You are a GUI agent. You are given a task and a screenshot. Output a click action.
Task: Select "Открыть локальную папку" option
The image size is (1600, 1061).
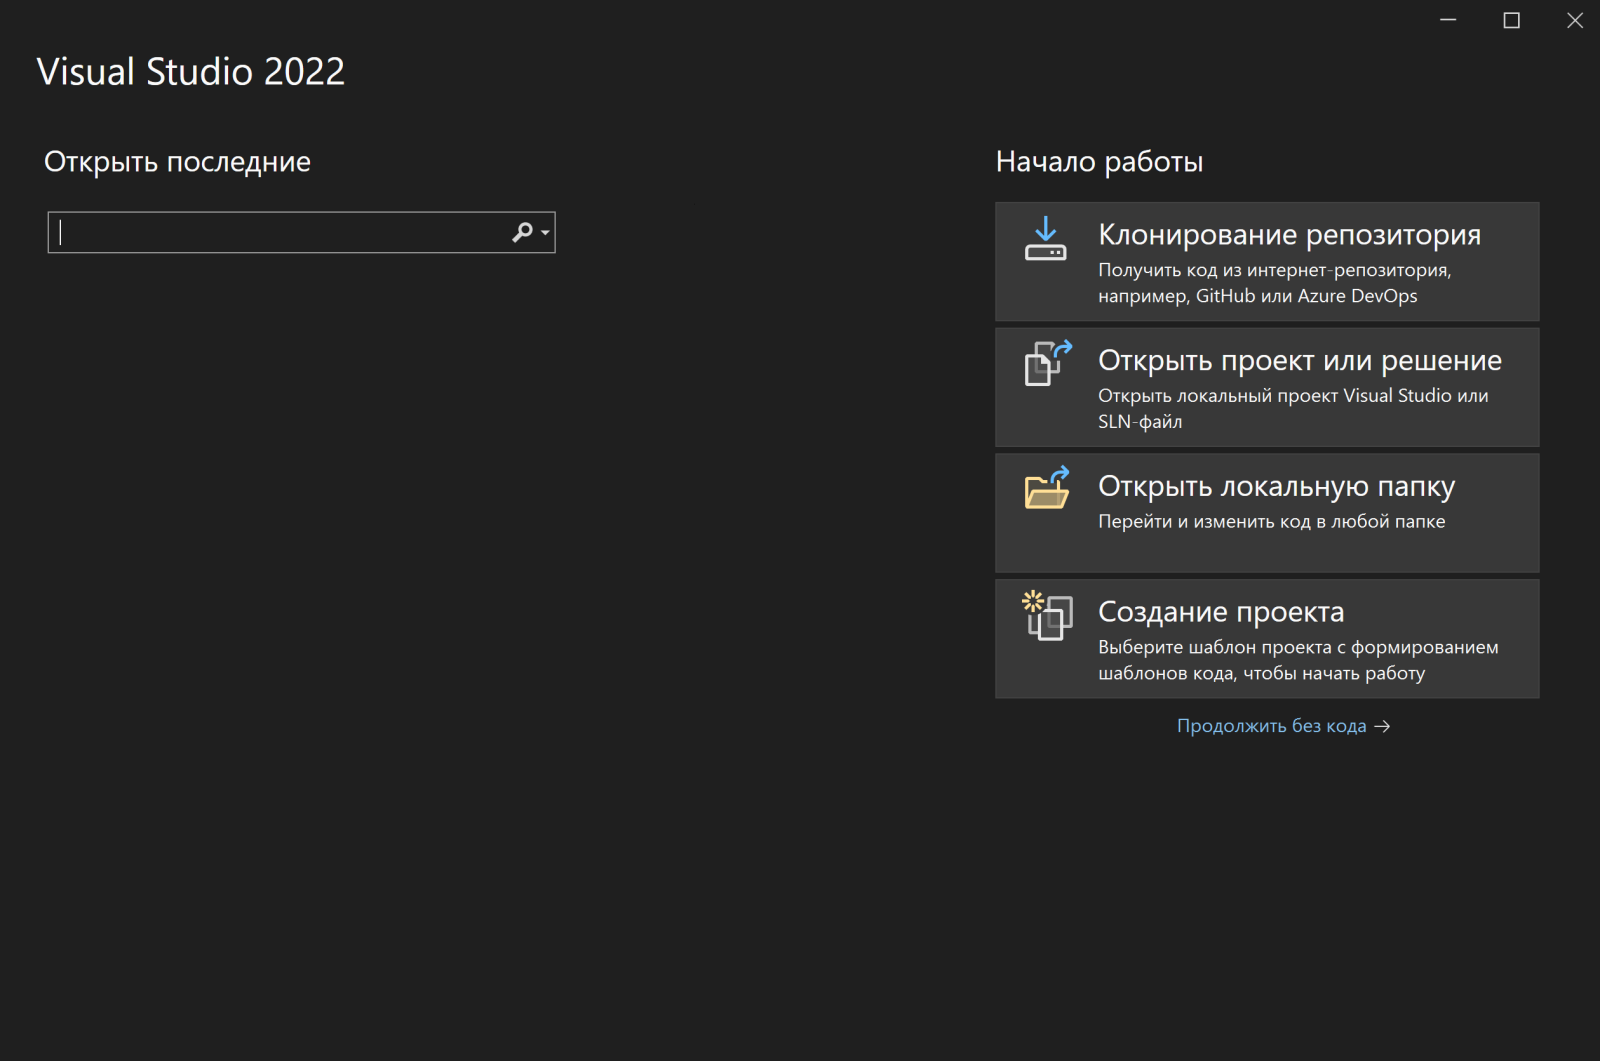pos(1267,513)
